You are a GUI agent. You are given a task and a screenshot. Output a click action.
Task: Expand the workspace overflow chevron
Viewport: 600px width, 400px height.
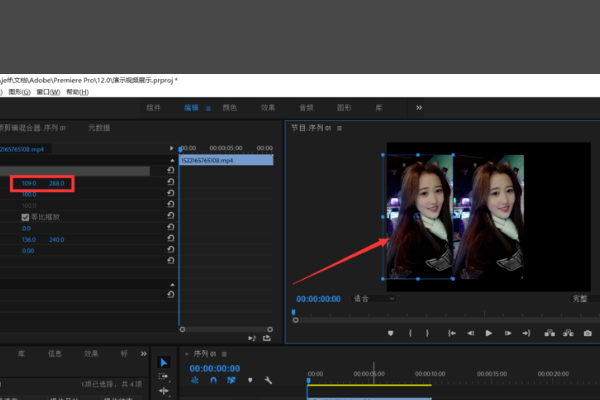pyautogui.click(x=419, y=108)
